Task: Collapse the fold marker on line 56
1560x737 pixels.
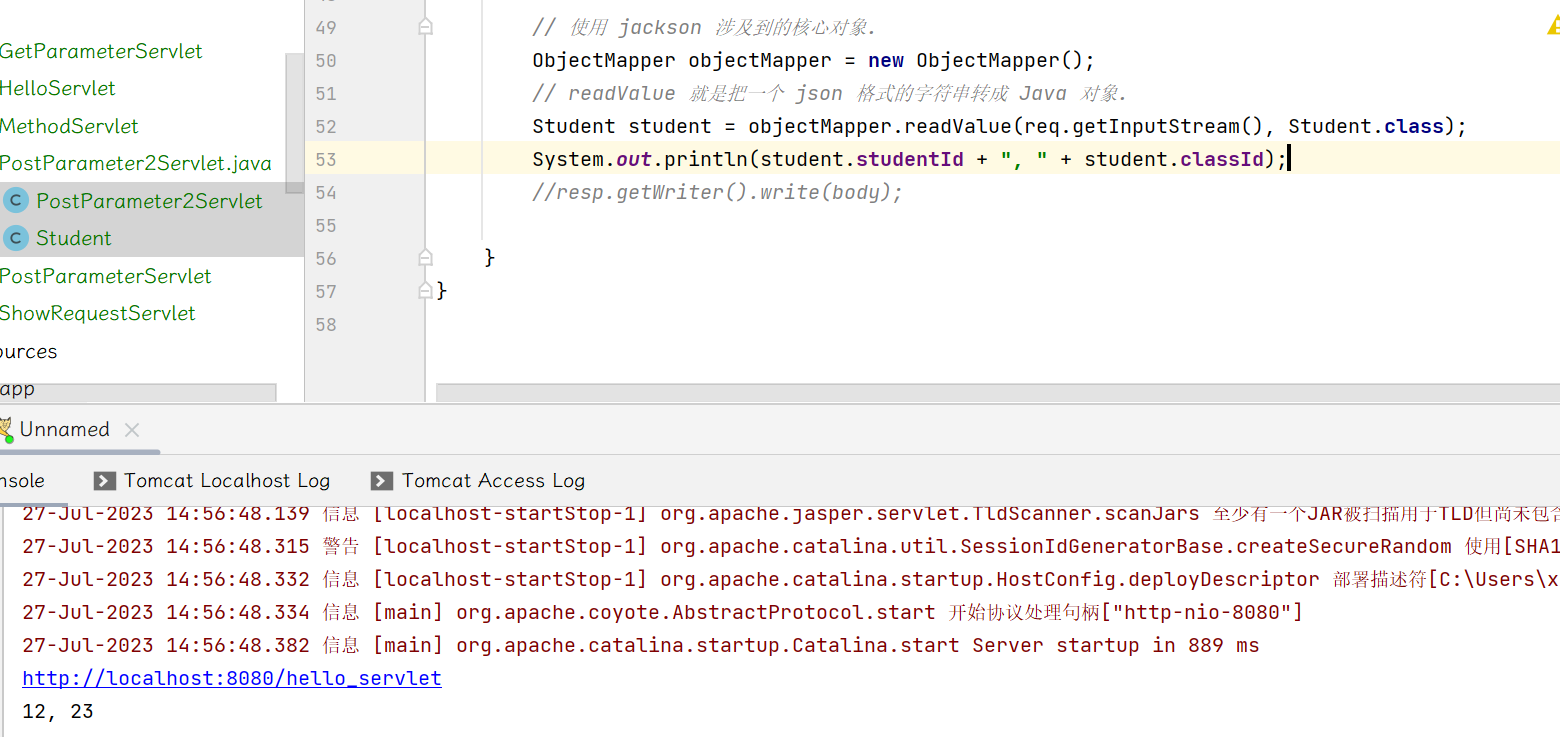Action: coord(425,258)
